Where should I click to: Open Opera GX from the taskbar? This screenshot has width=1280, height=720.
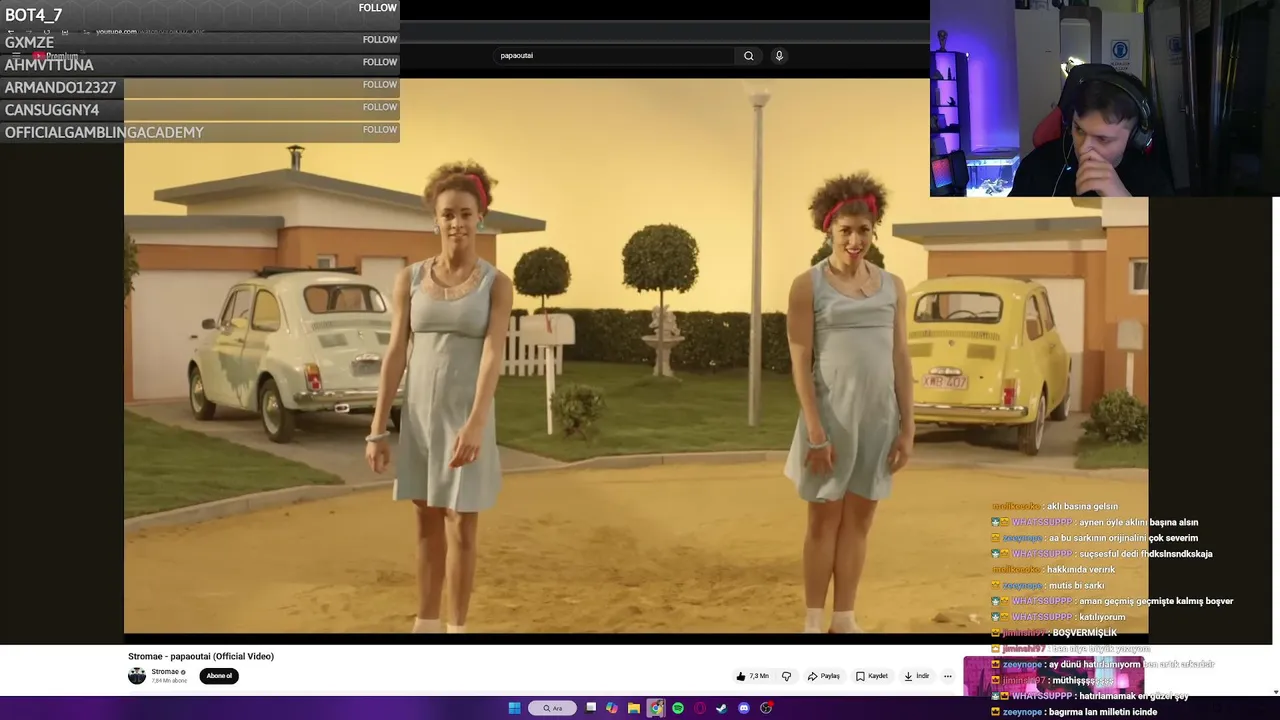pyautogui.click(x=700, y=708)
